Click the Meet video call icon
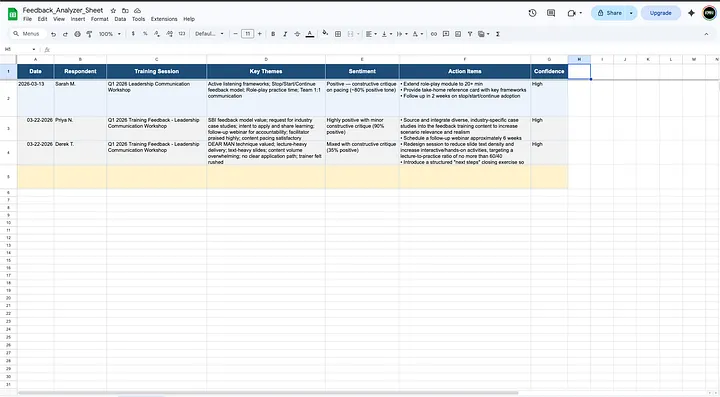 [x=572, y=13]
